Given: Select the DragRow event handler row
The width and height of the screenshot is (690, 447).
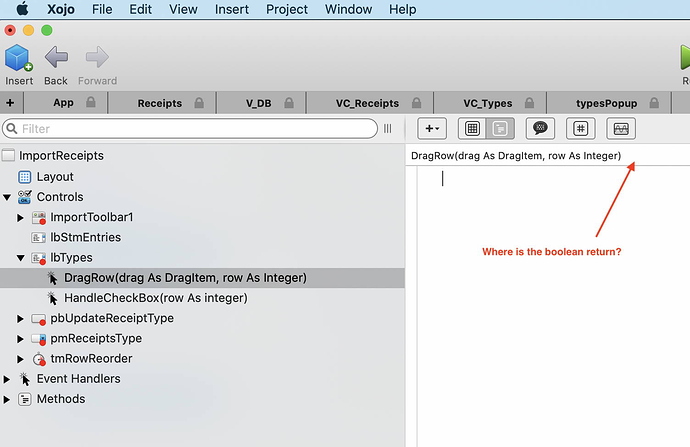Looking at the screenshot, I should click(x=202, y=278).
